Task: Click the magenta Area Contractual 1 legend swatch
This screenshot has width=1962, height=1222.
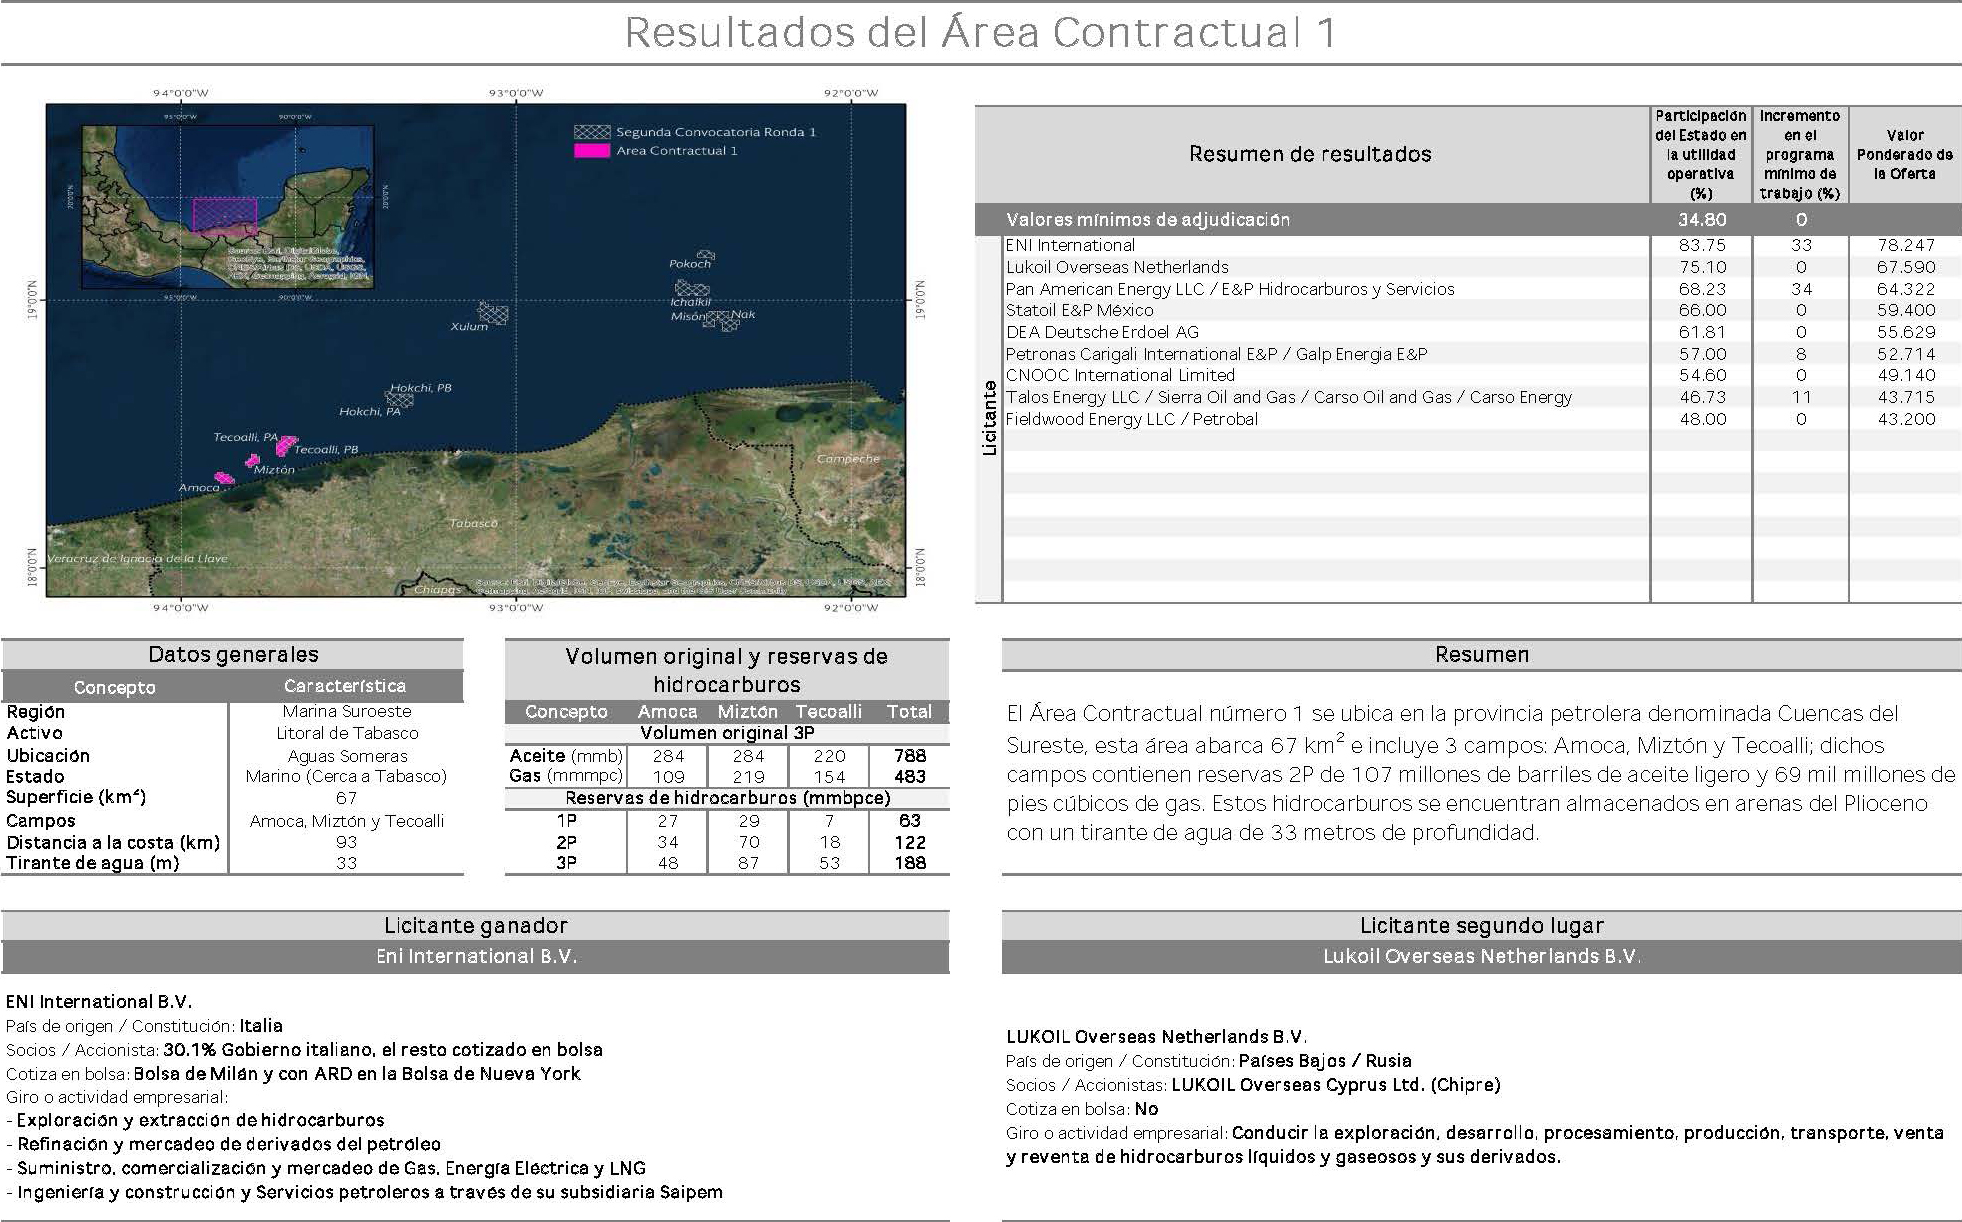Action: pyautogui.click(x=591, y=151)
